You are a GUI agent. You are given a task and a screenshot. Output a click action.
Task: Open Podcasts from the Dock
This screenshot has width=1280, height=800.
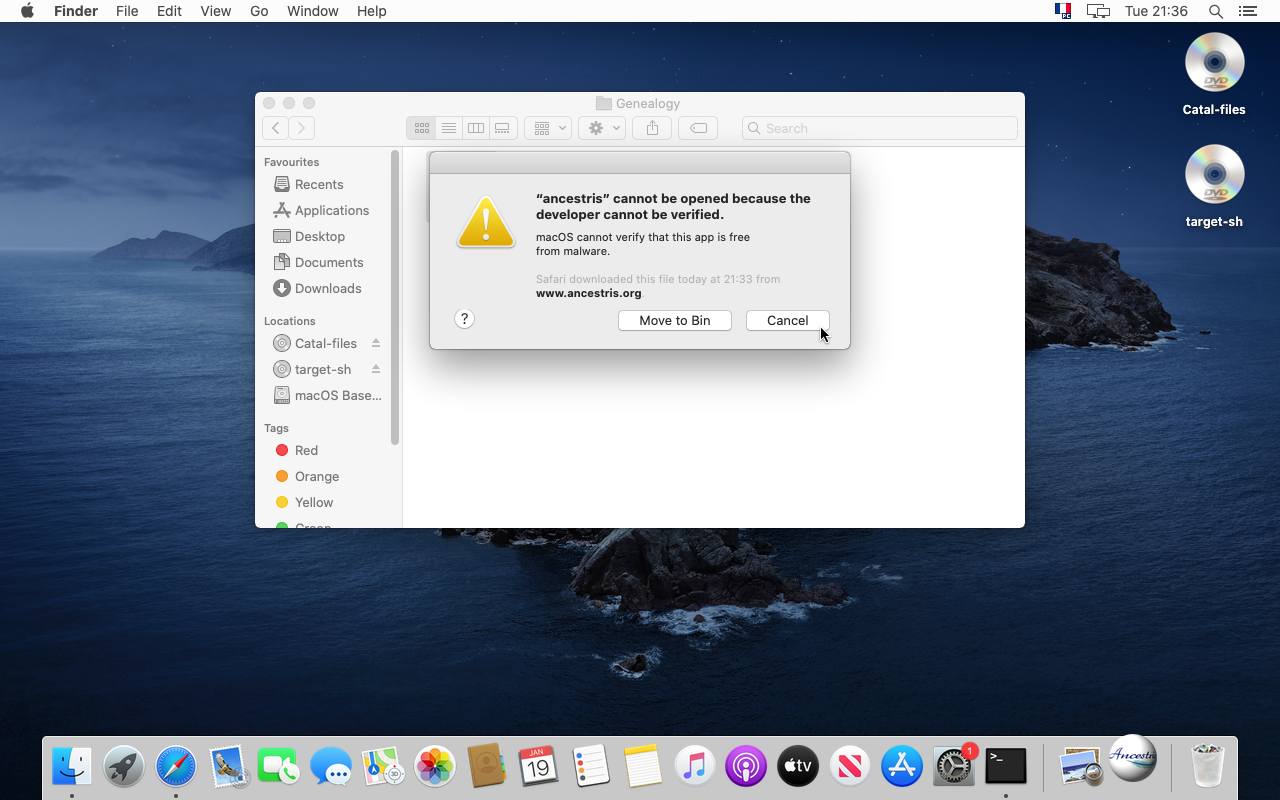click(746, 767)
